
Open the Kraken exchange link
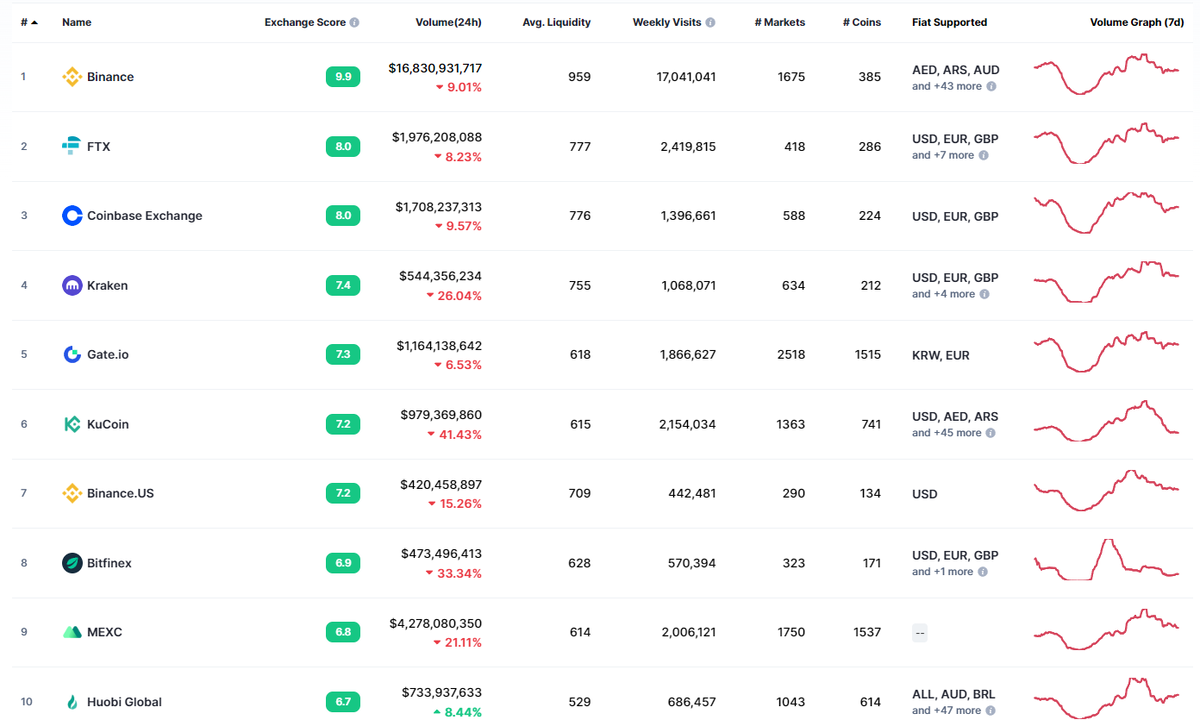pos(107,285)
